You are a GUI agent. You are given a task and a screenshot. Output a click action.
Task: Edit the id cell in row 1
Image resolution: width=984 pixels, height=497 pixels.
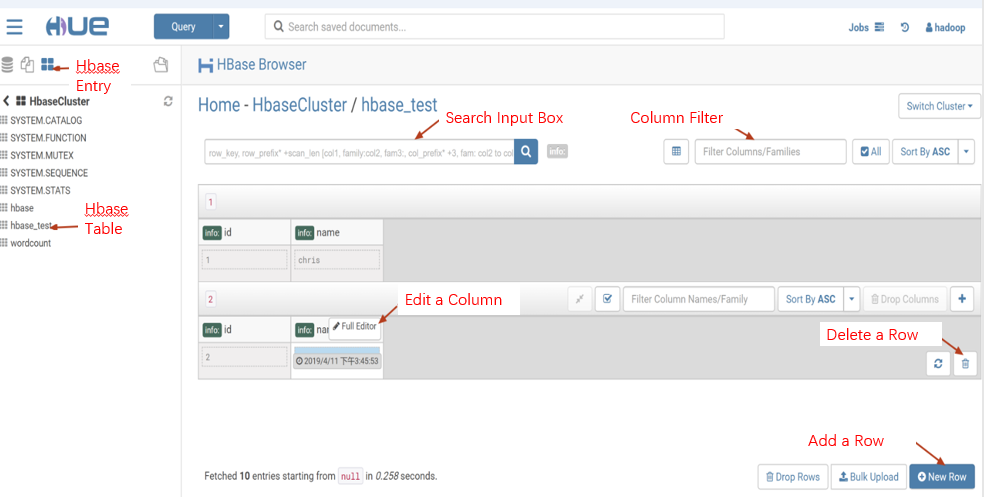pos(245,260)
